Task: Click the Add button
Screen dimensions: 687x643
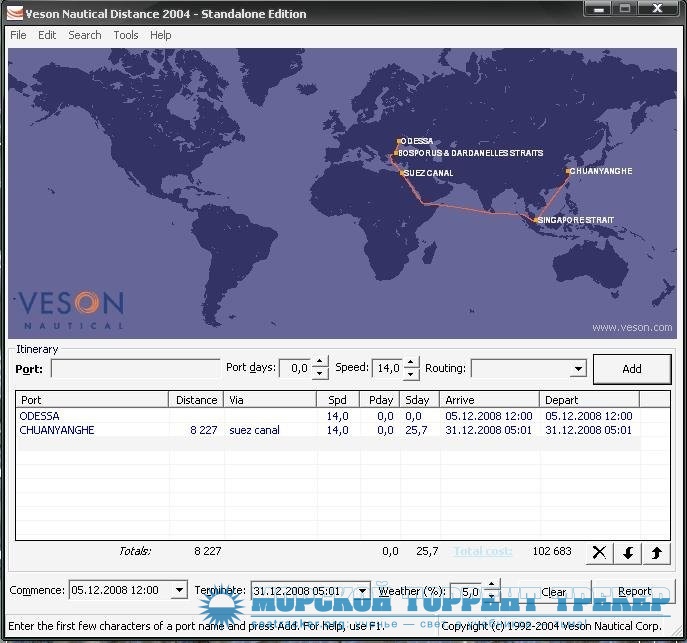Action: tap(632, 369)
